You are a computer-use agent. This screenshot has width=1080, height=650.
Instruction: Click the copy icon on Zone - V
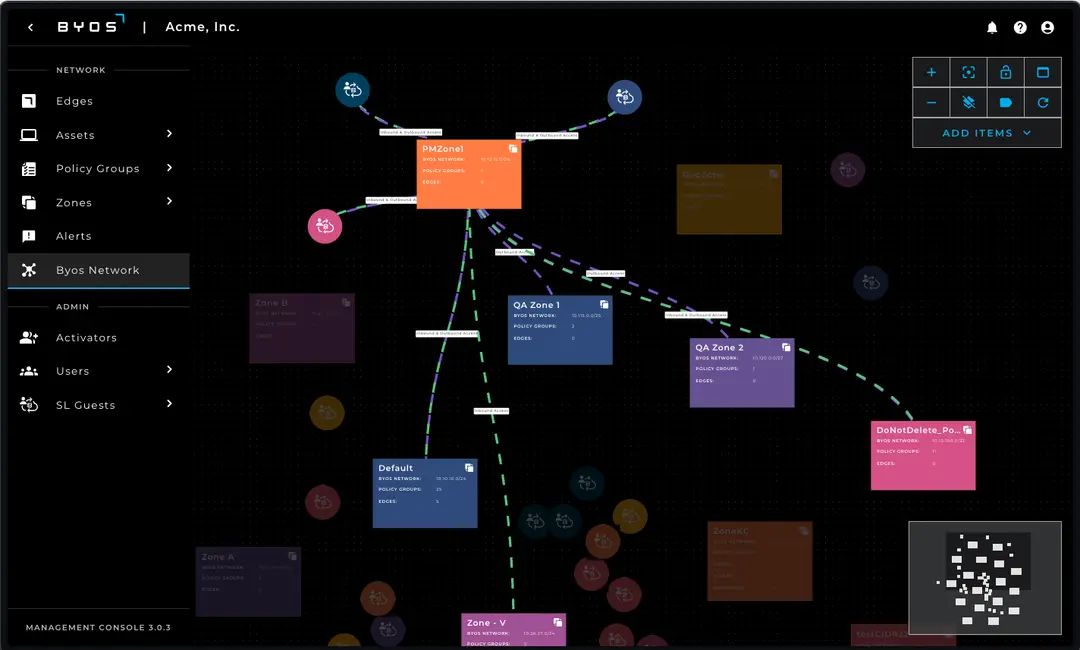(558, 622)
